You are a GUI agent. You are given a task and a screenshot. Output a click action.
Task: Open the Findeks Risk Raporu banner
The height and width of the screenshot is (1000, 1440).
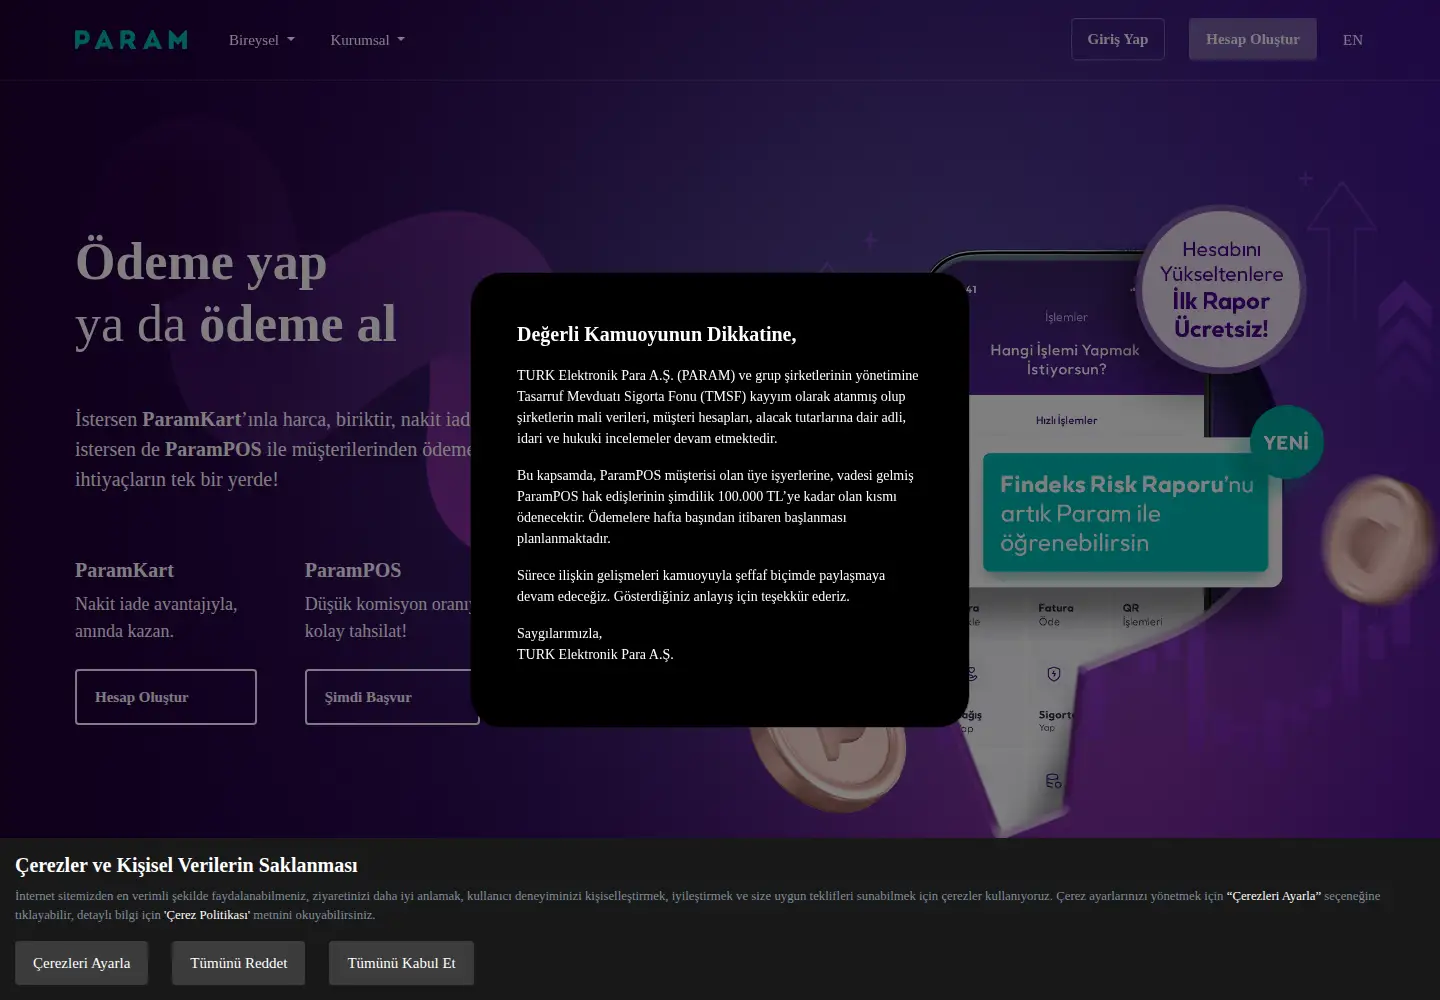pos(1126,513)
